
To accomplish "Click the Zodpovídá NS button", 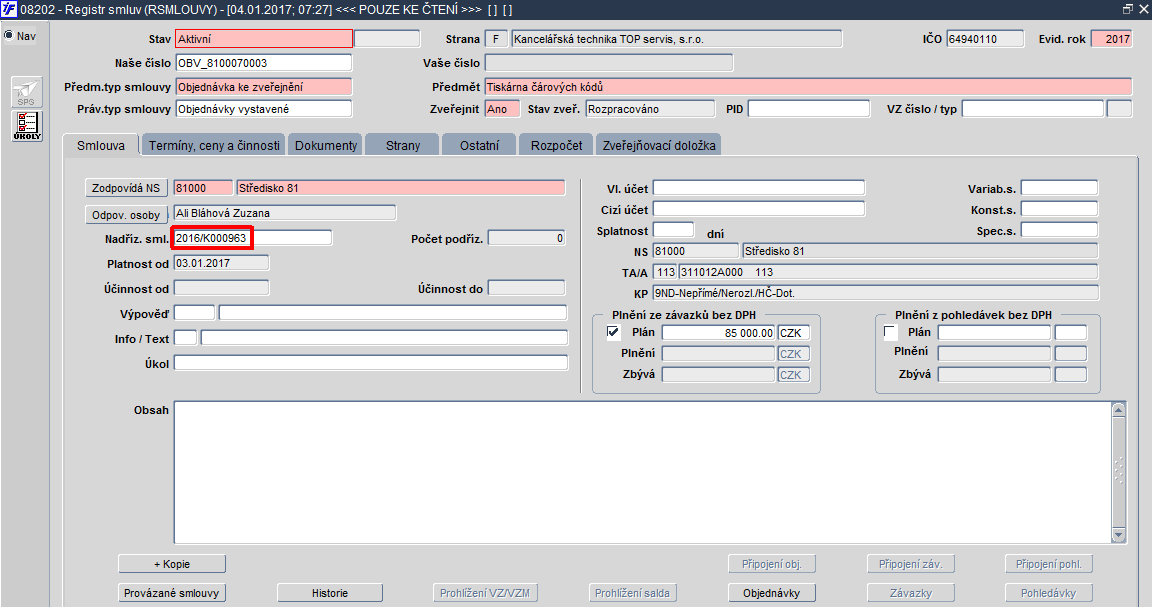I will (126, 188).
